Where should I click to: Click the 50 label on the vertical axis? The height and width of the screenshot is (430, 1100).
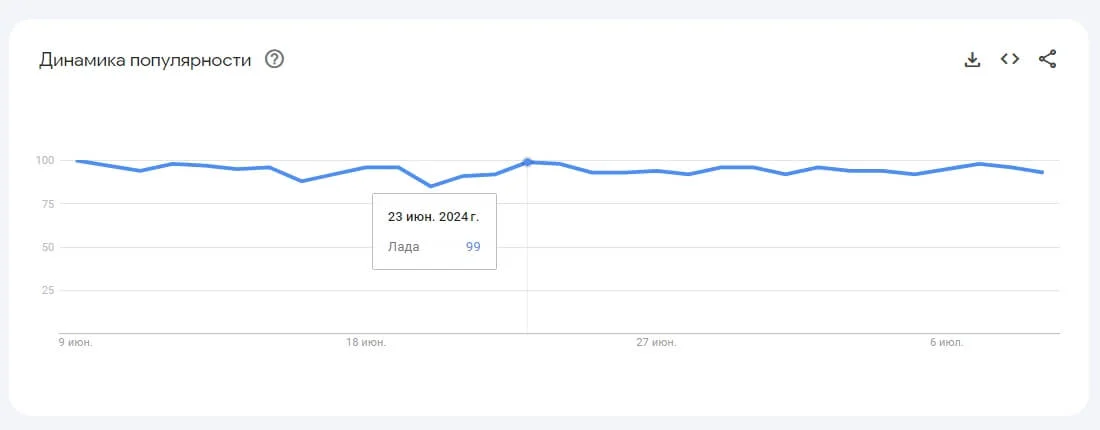pyautogui.click(x=46, y=247)
